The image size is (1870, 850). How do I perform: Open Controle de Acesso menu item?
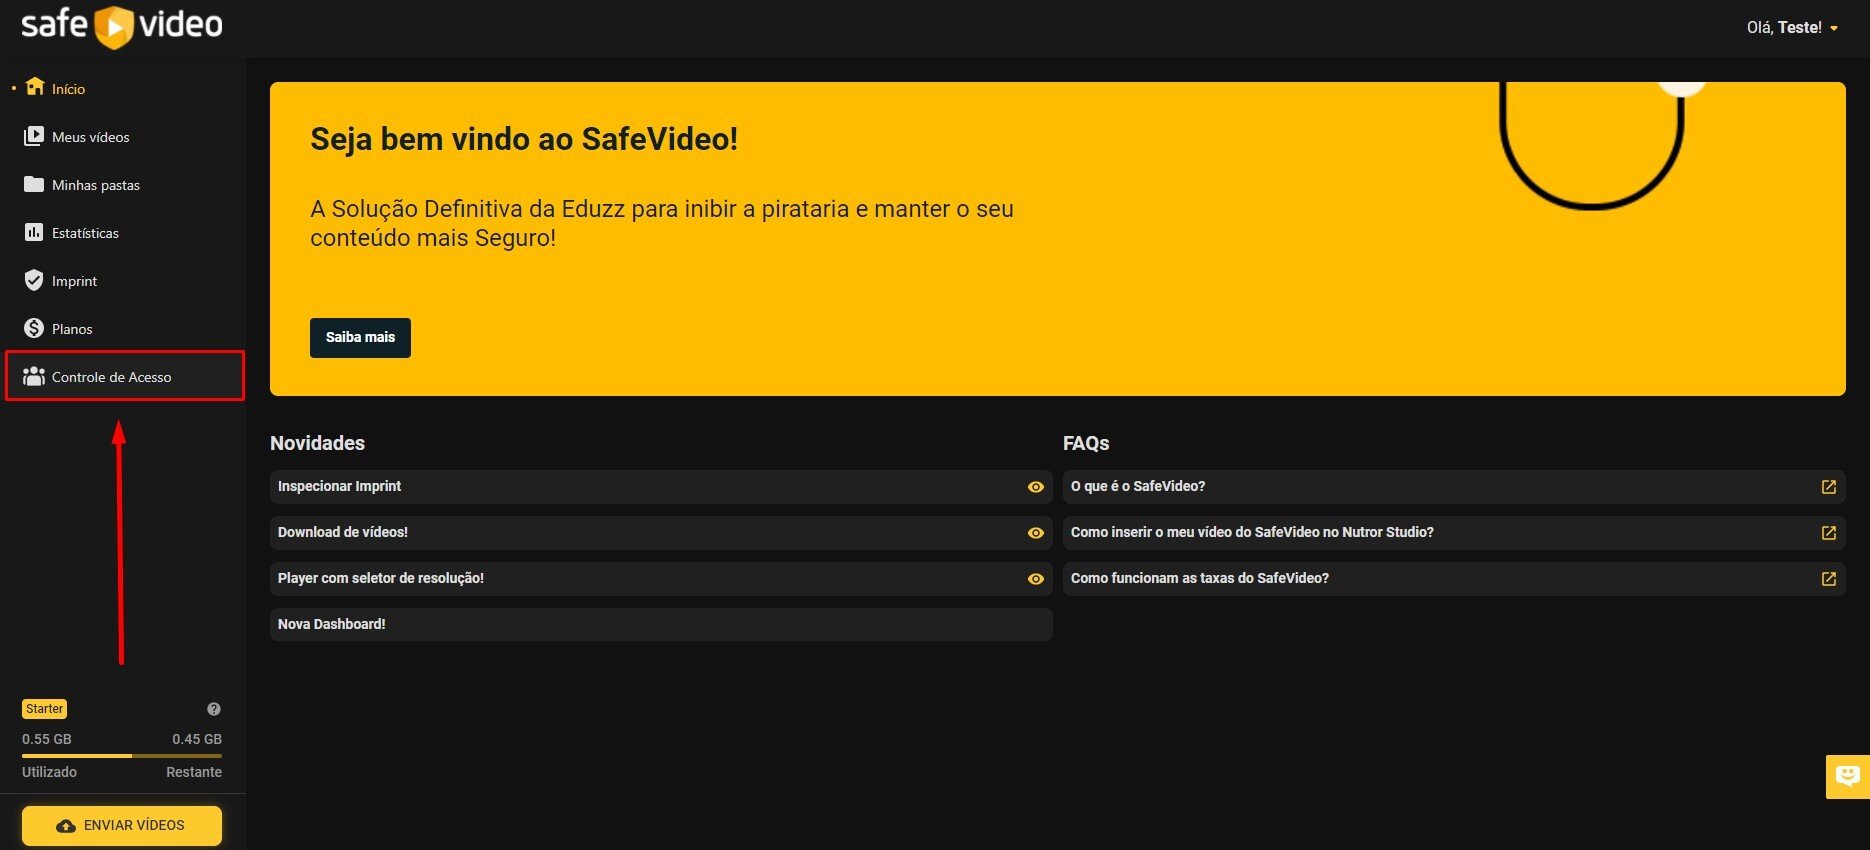point(111,377)
